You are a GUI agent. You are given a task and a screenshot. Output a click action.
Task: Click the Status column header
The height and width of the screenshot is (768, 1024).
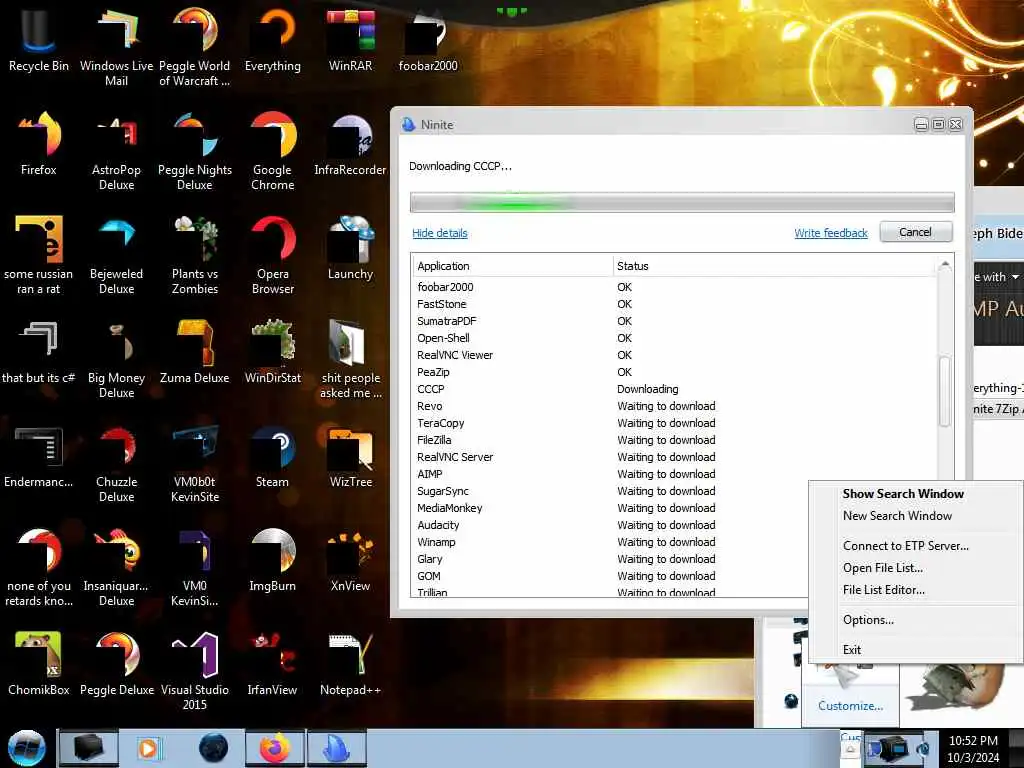point(776,266)
